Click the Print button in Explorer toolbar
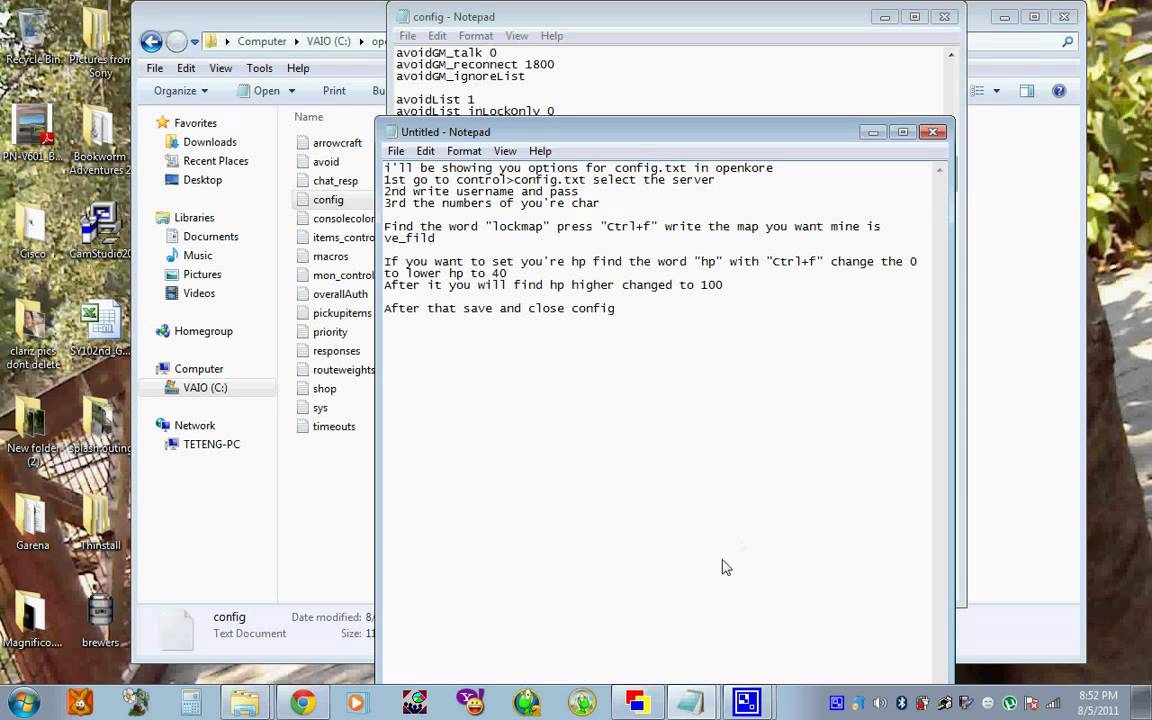1152x720 pixels. [x=334, y=90]
